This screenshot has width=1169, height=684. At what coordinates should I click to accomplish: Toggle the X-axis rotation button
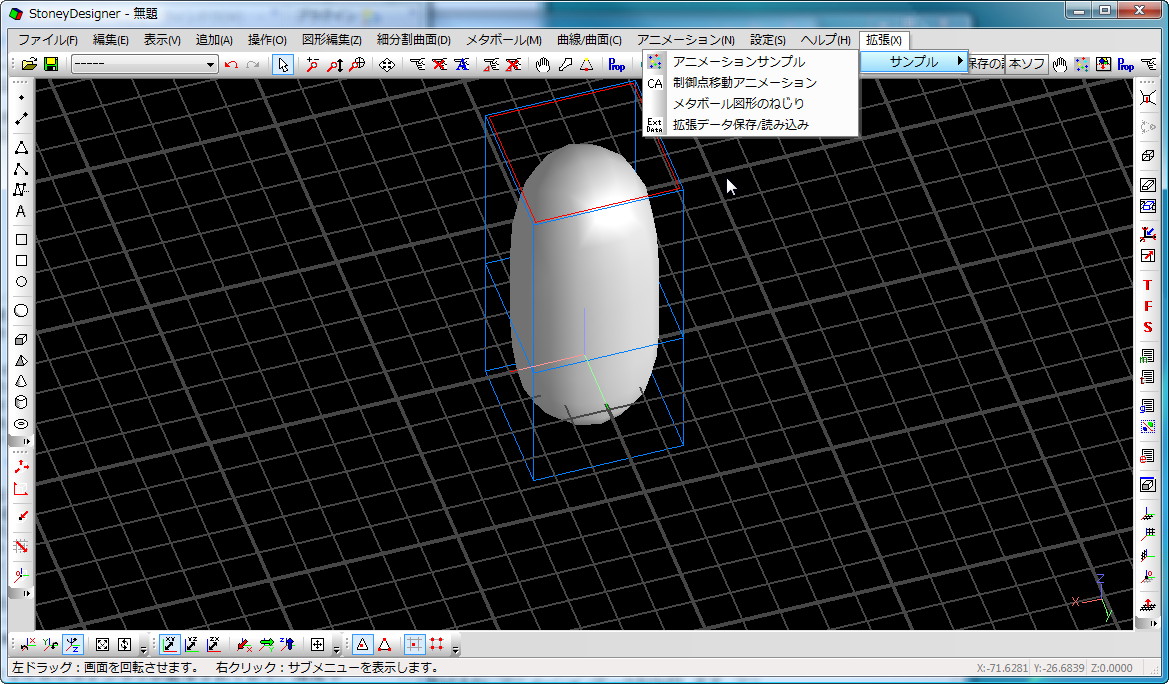pos(28,644)
